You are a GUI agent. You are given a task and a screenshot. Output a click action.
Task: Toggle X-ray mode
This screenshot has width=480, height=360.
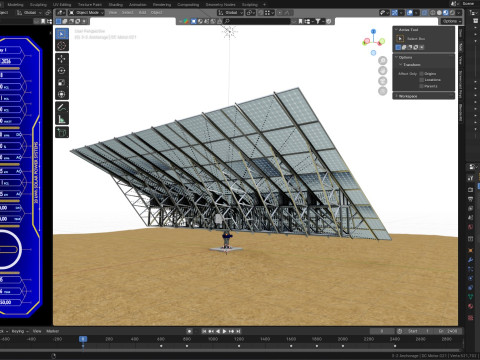(x=425, y=13)
